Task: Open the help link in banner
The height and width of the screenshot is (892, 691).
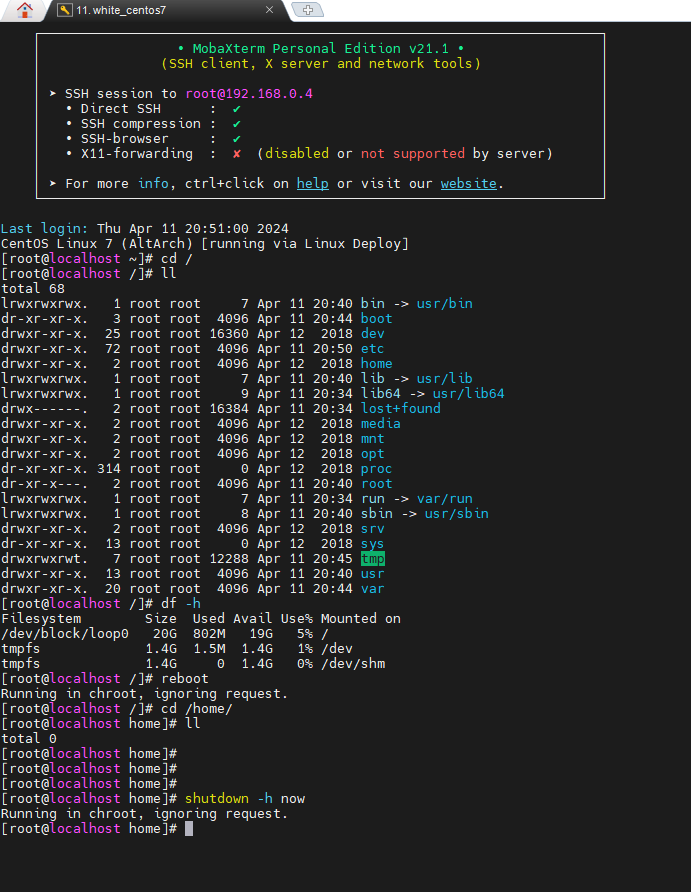Action: pos(313,184)
